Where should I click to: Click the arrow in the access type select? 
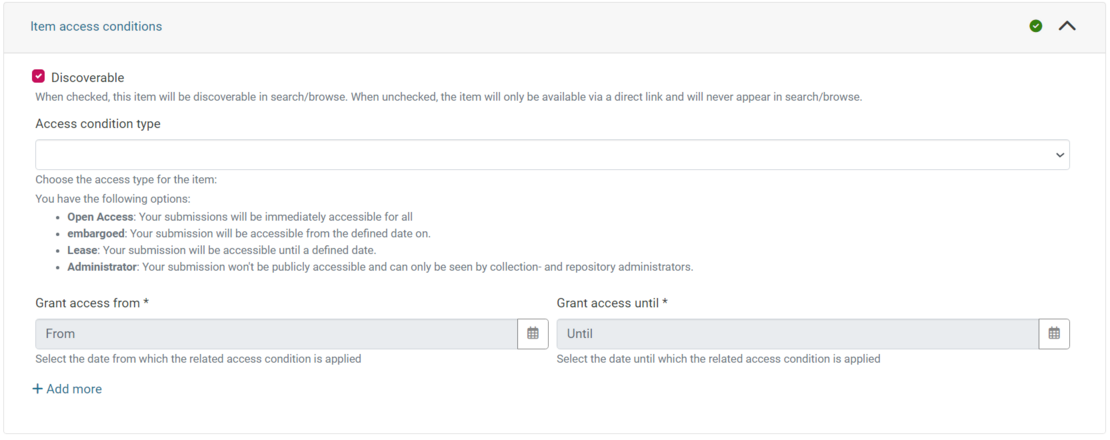point(1059,155)
